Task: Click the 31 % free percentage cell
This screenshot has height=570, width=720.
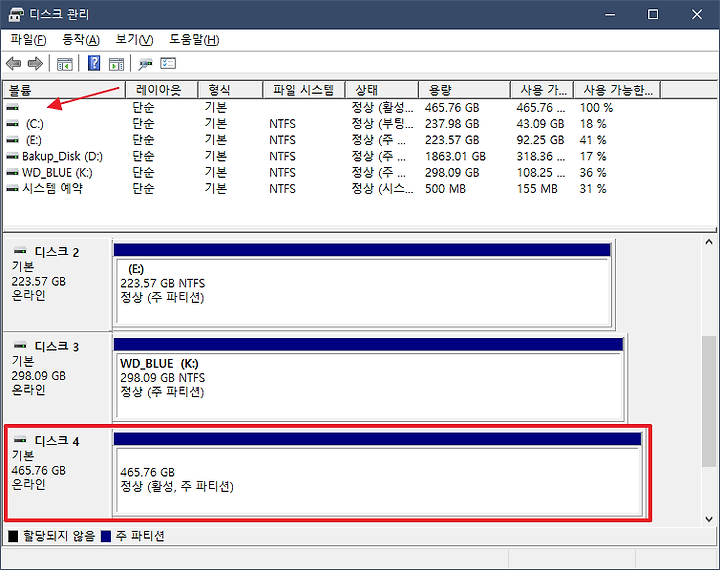Action: 593,189
